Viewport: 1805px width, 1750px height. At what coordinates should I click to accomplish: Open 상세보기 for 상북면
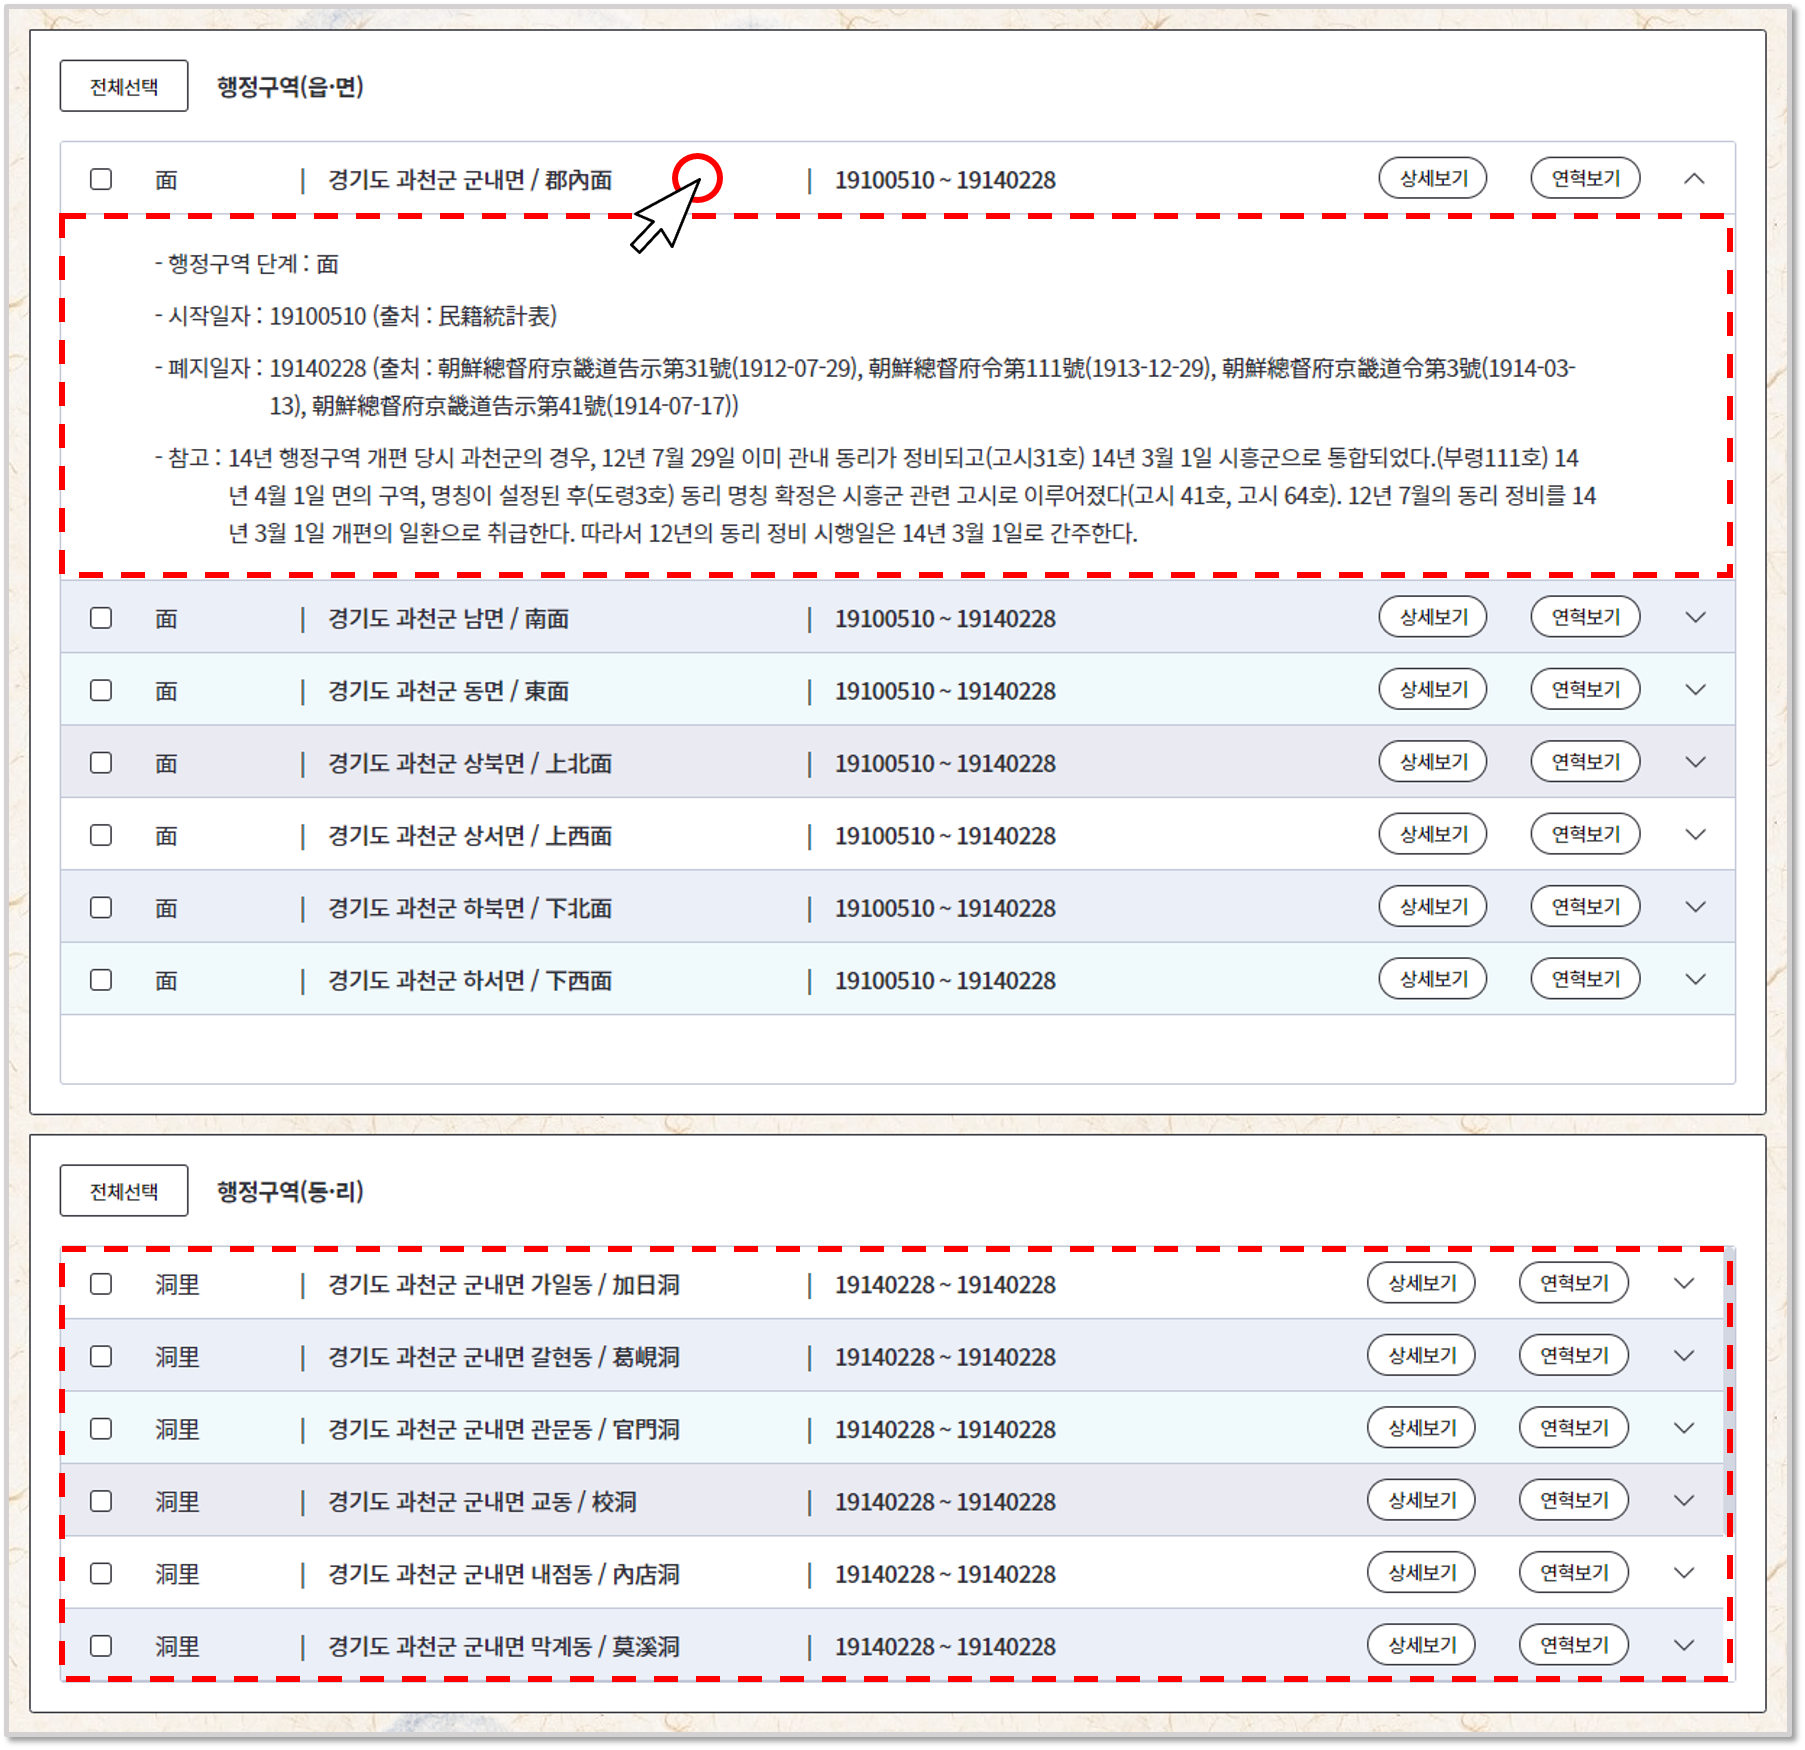point(1433,762)
